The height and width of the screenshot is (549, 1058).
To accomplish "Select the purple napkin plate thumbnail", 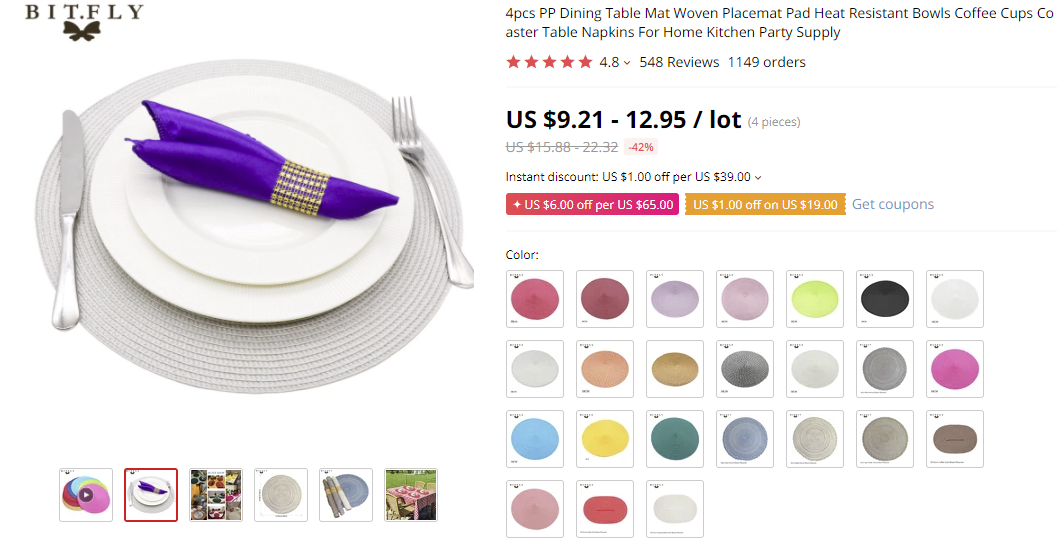I will (x=151, y=494).
